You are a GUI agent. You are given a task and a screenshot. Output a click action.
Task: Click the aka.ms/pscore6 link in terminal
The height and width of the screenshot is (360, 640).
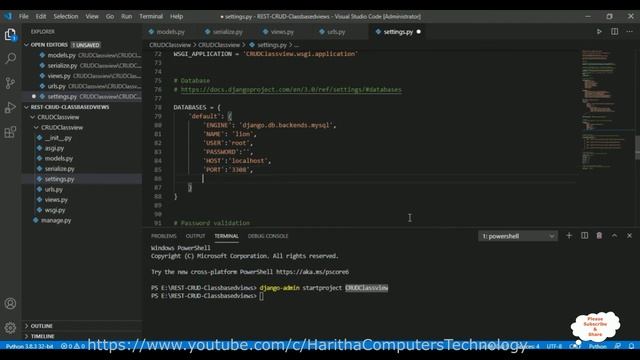click(312, 272)
